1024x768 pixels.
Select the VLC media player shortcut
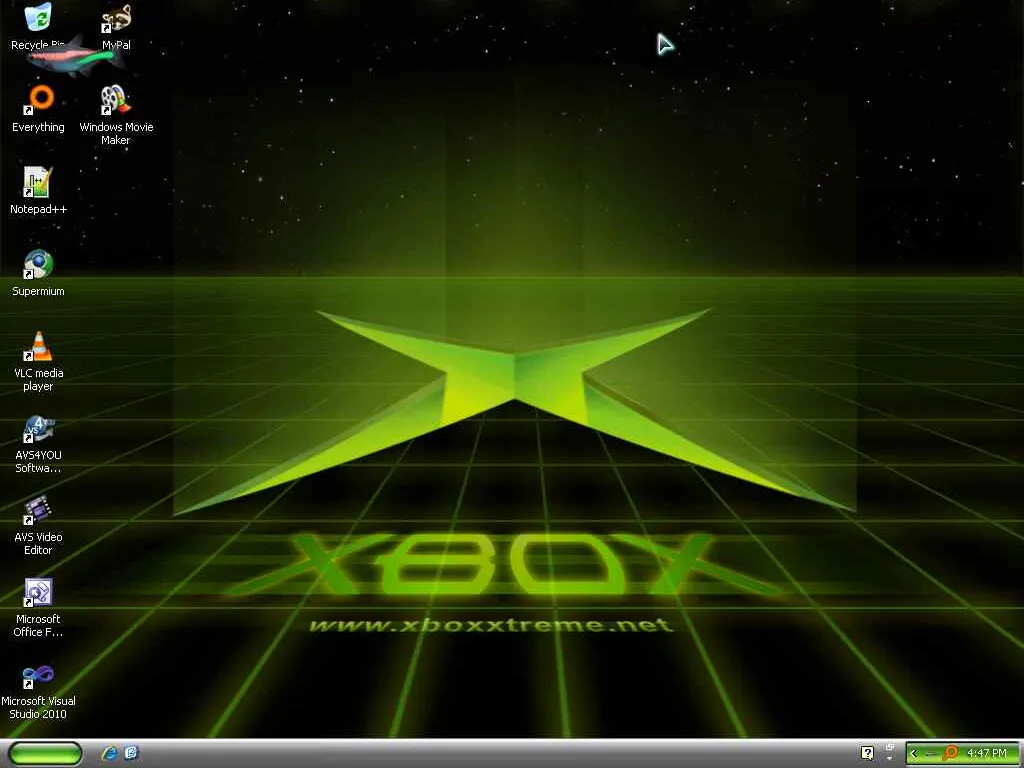(x=38, y=361)
